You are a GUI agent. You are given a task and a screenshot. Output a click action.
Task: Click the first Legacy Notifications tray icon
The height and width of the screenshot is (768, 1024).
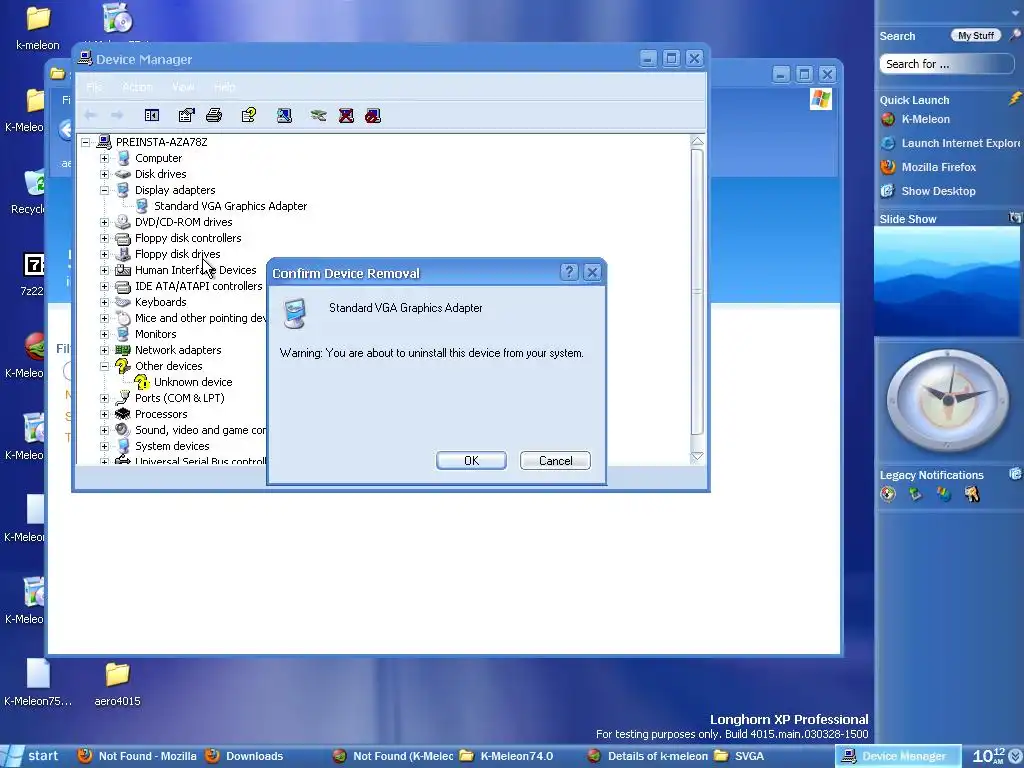(x=888, y=494)
